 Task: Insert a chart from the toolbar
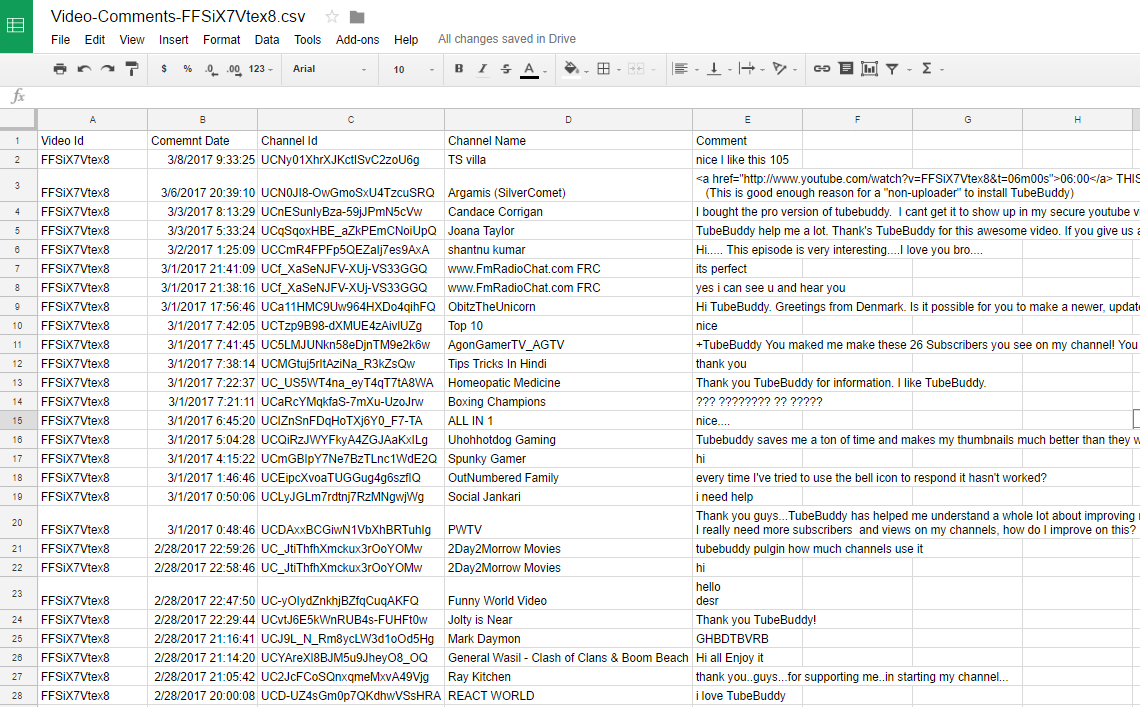click(869, 69)
